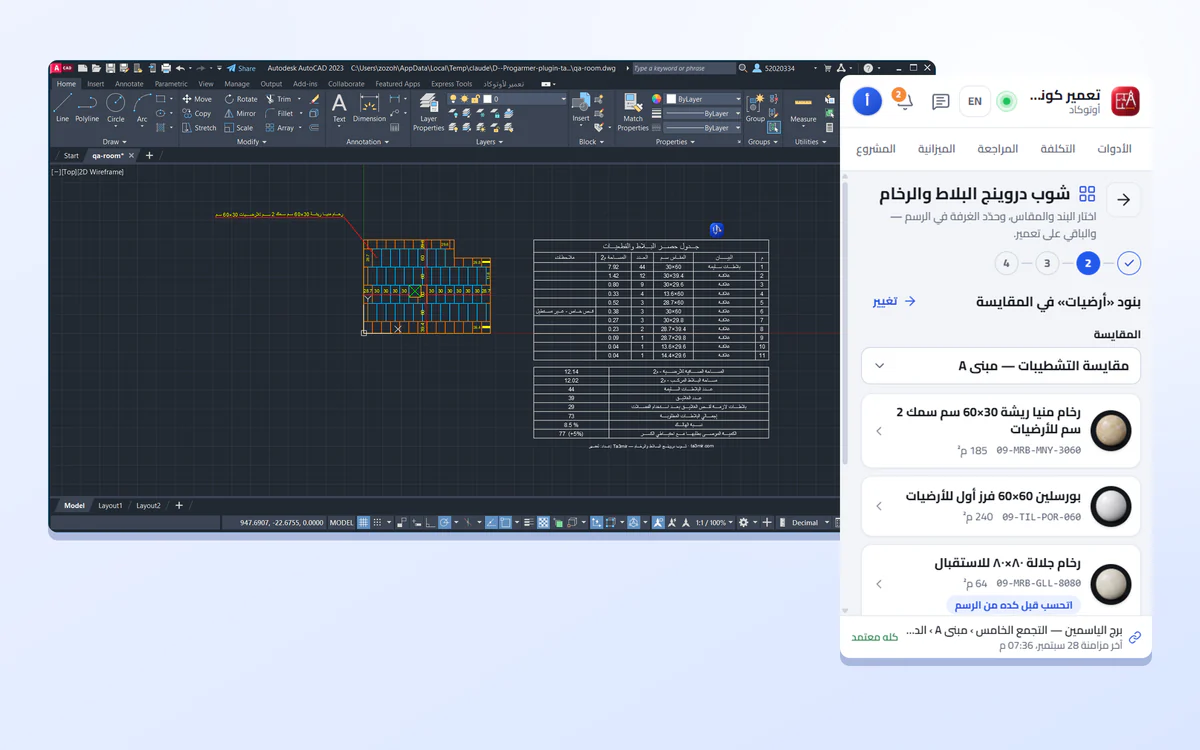The width and height of the screenshot is (1200, 750).
Task: Click the احسب قبل كده من الرسم chip
Action: coord(1013,605)
